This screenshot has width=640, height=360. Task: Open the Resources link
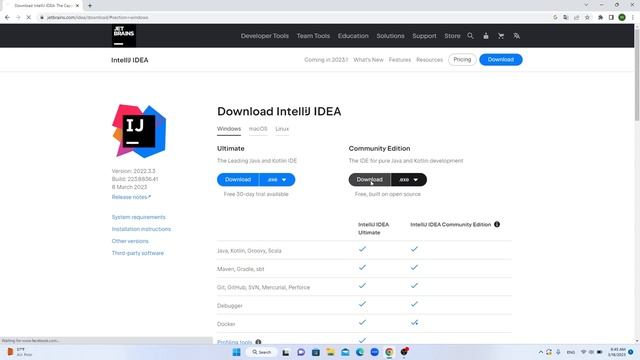click(429, 60)
